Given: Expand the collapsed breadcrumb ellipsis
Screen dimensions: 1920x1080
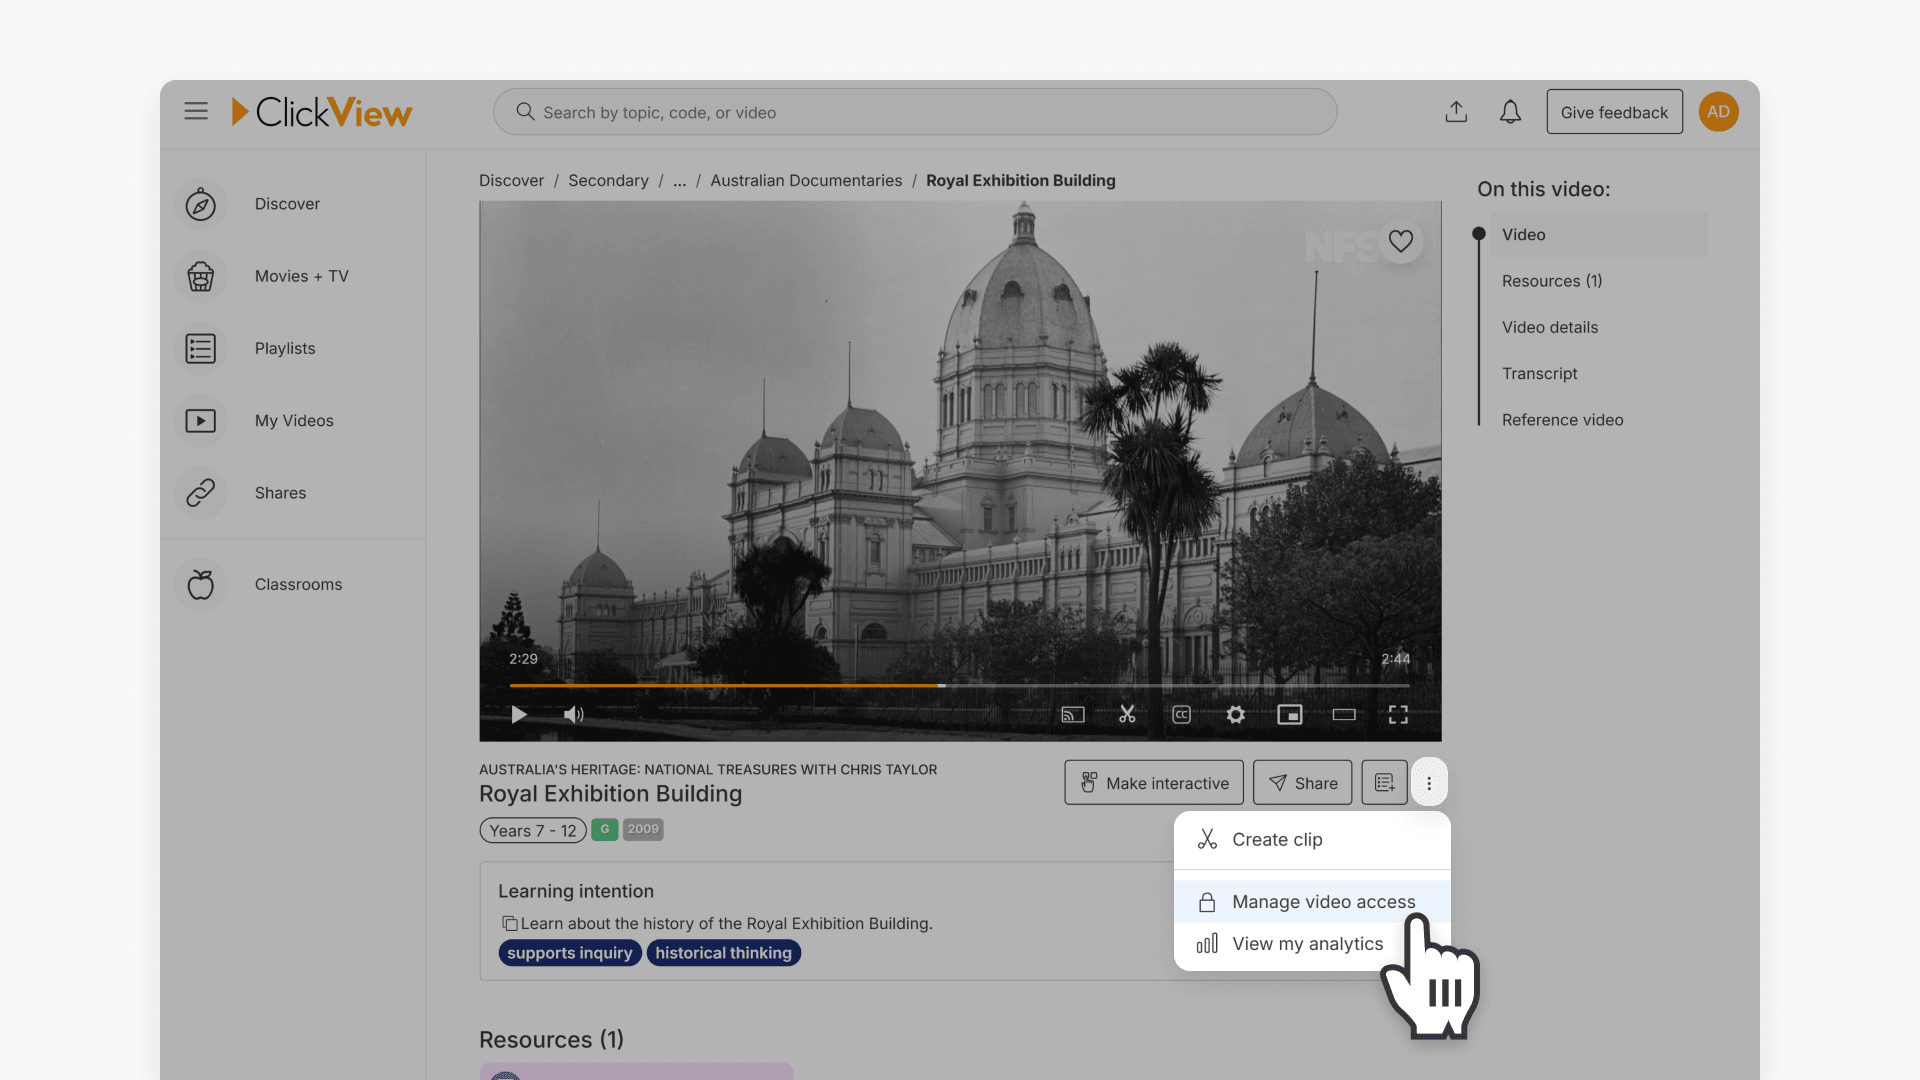Looking at the screenshot, I should click(x=679, y=180).
